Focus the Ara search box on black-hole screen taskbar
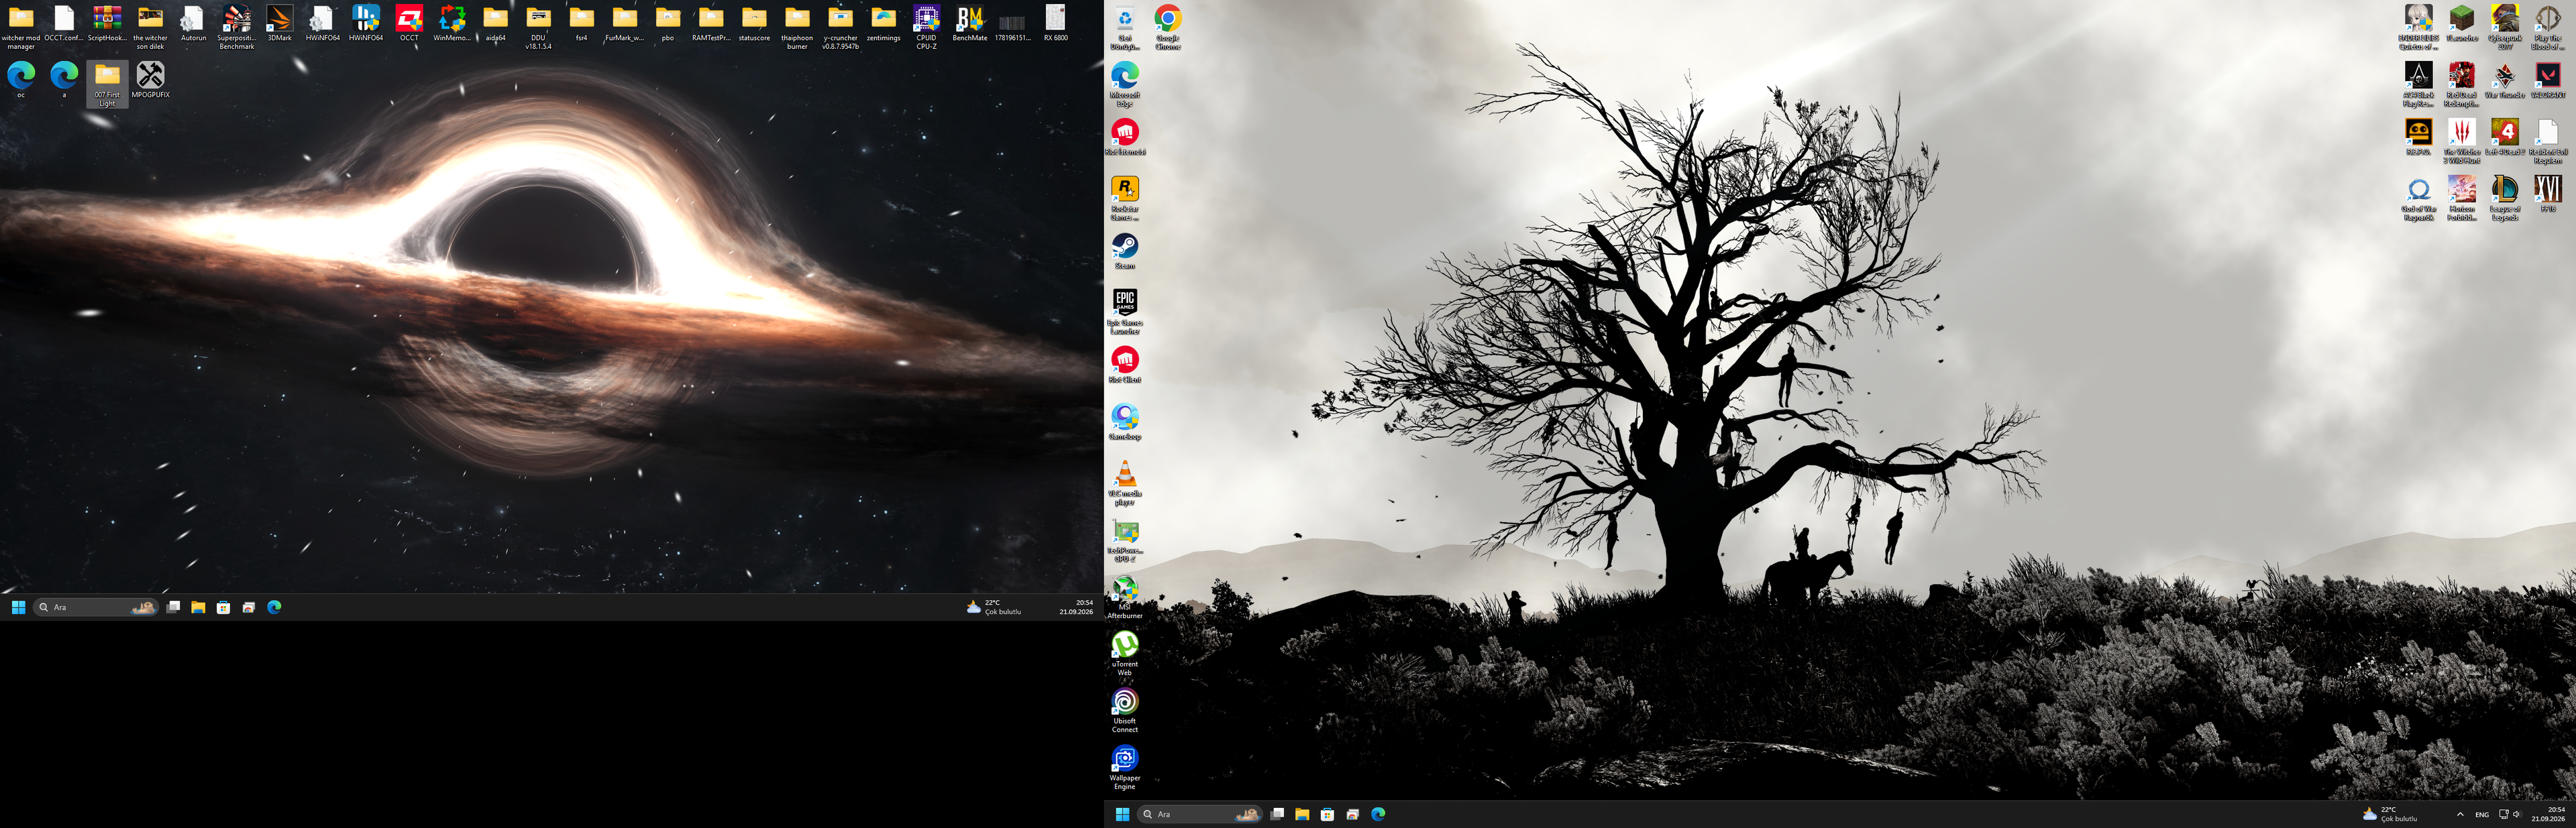The width and height of the screenshot is (2576, 828). tap(96, 607)
